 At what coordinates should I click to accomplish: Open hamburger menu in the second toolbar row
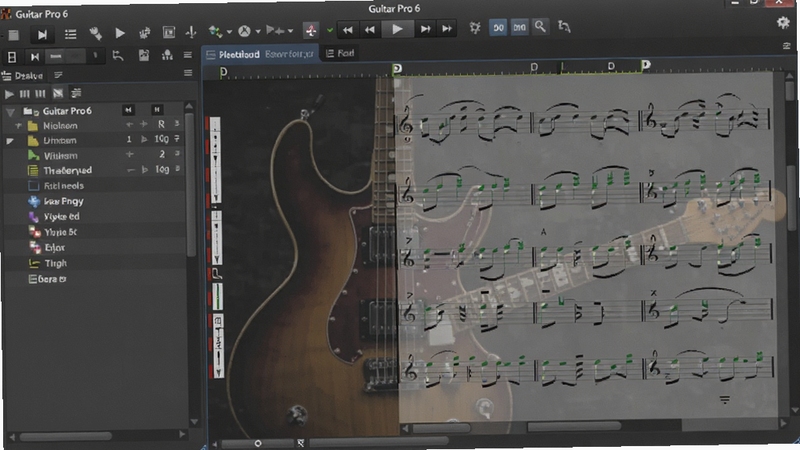188,55
